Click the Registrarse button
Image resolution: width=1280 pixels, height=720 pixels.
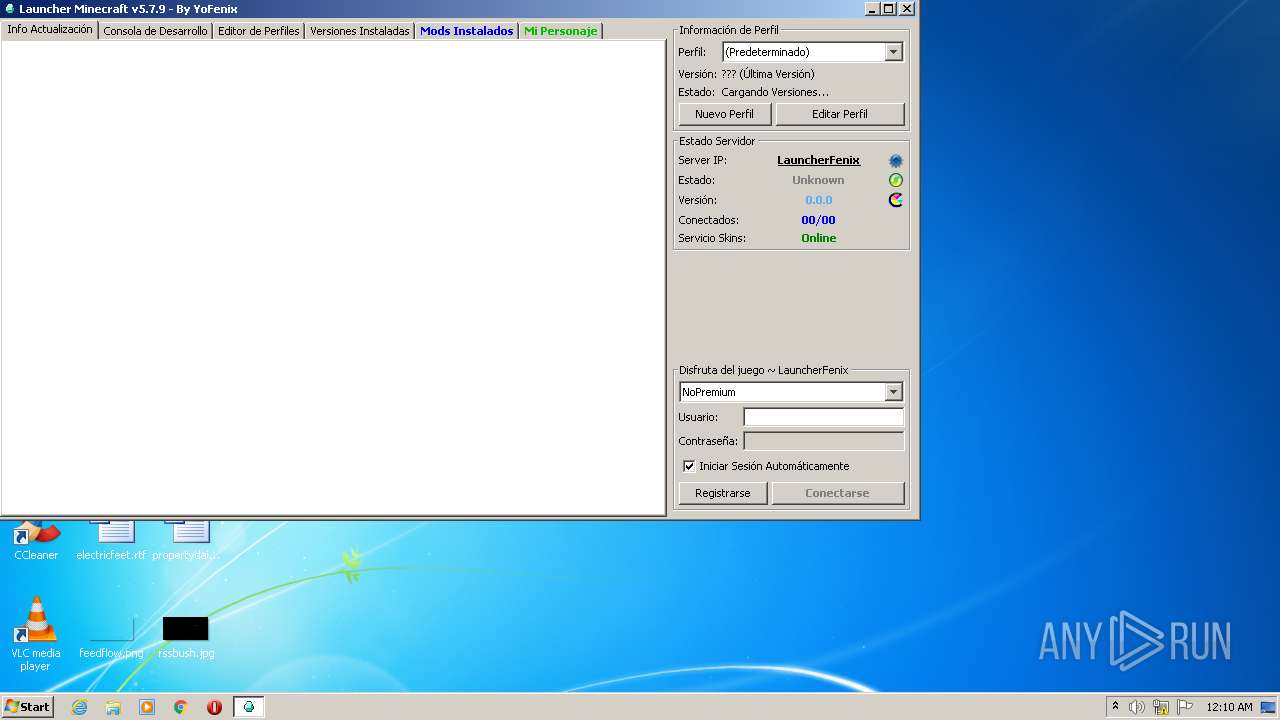pyautogui.click(x=723, y=493)
